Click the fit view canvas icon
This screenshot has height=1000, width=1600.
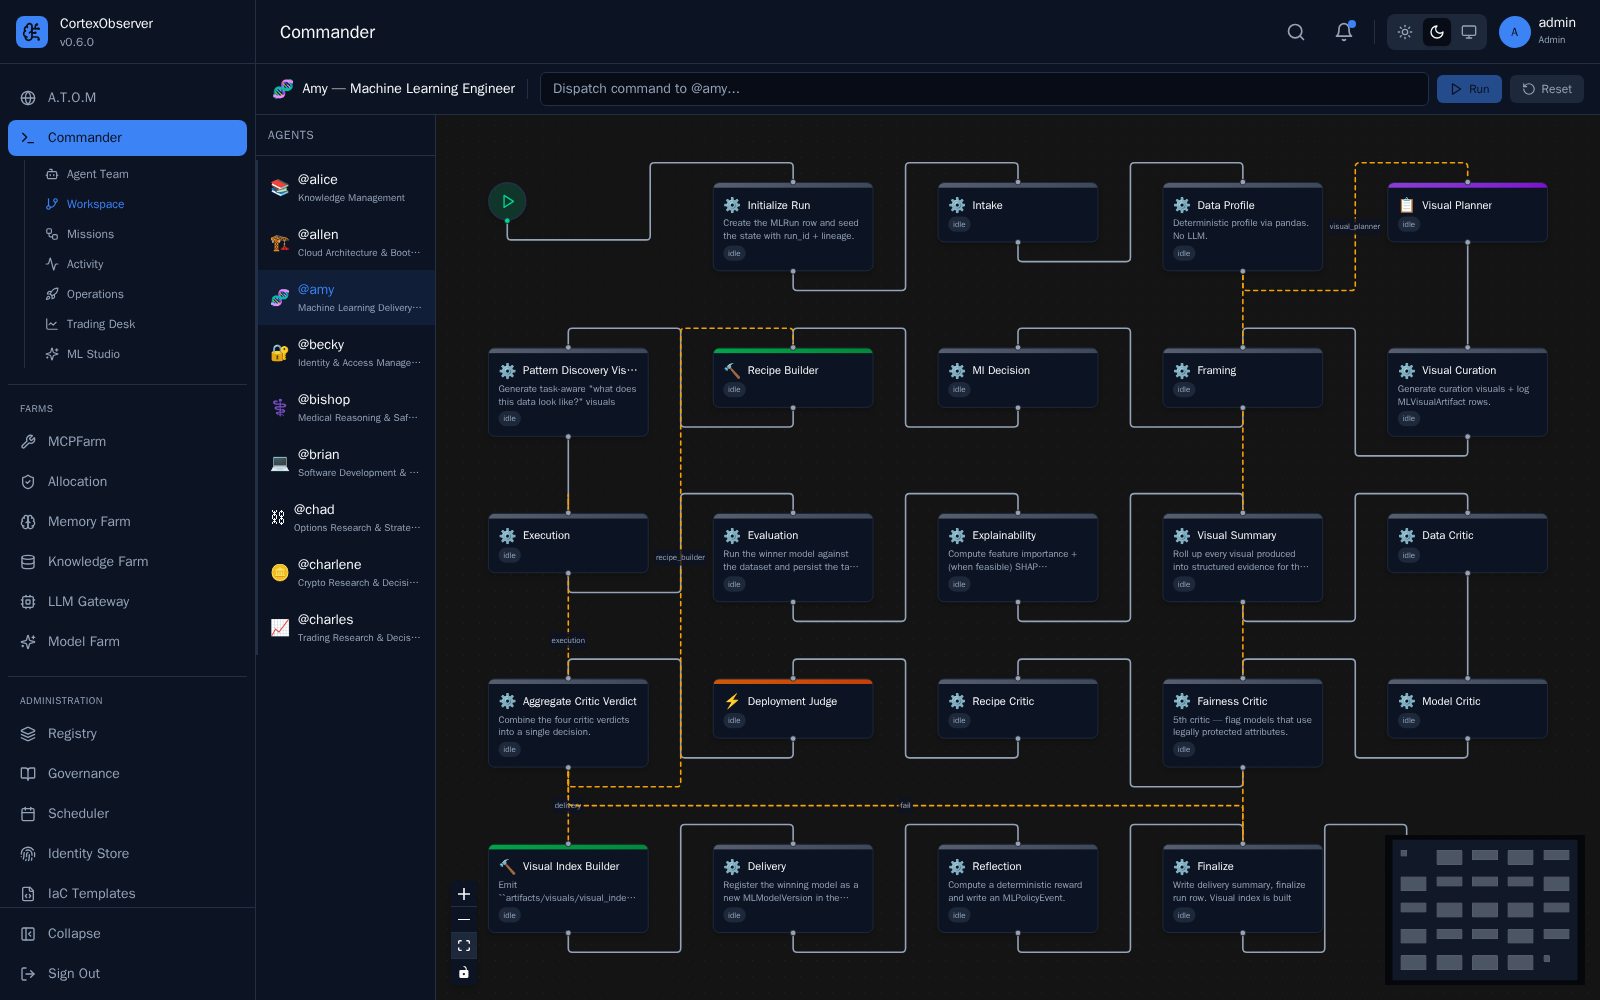tap(464, 945)
